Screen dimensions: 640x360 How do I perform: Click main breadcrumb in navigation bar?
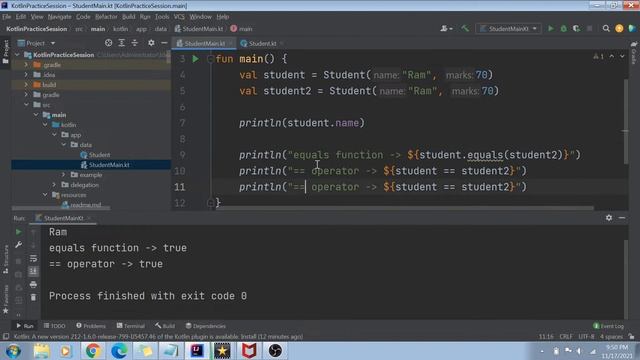click(98, 29)
